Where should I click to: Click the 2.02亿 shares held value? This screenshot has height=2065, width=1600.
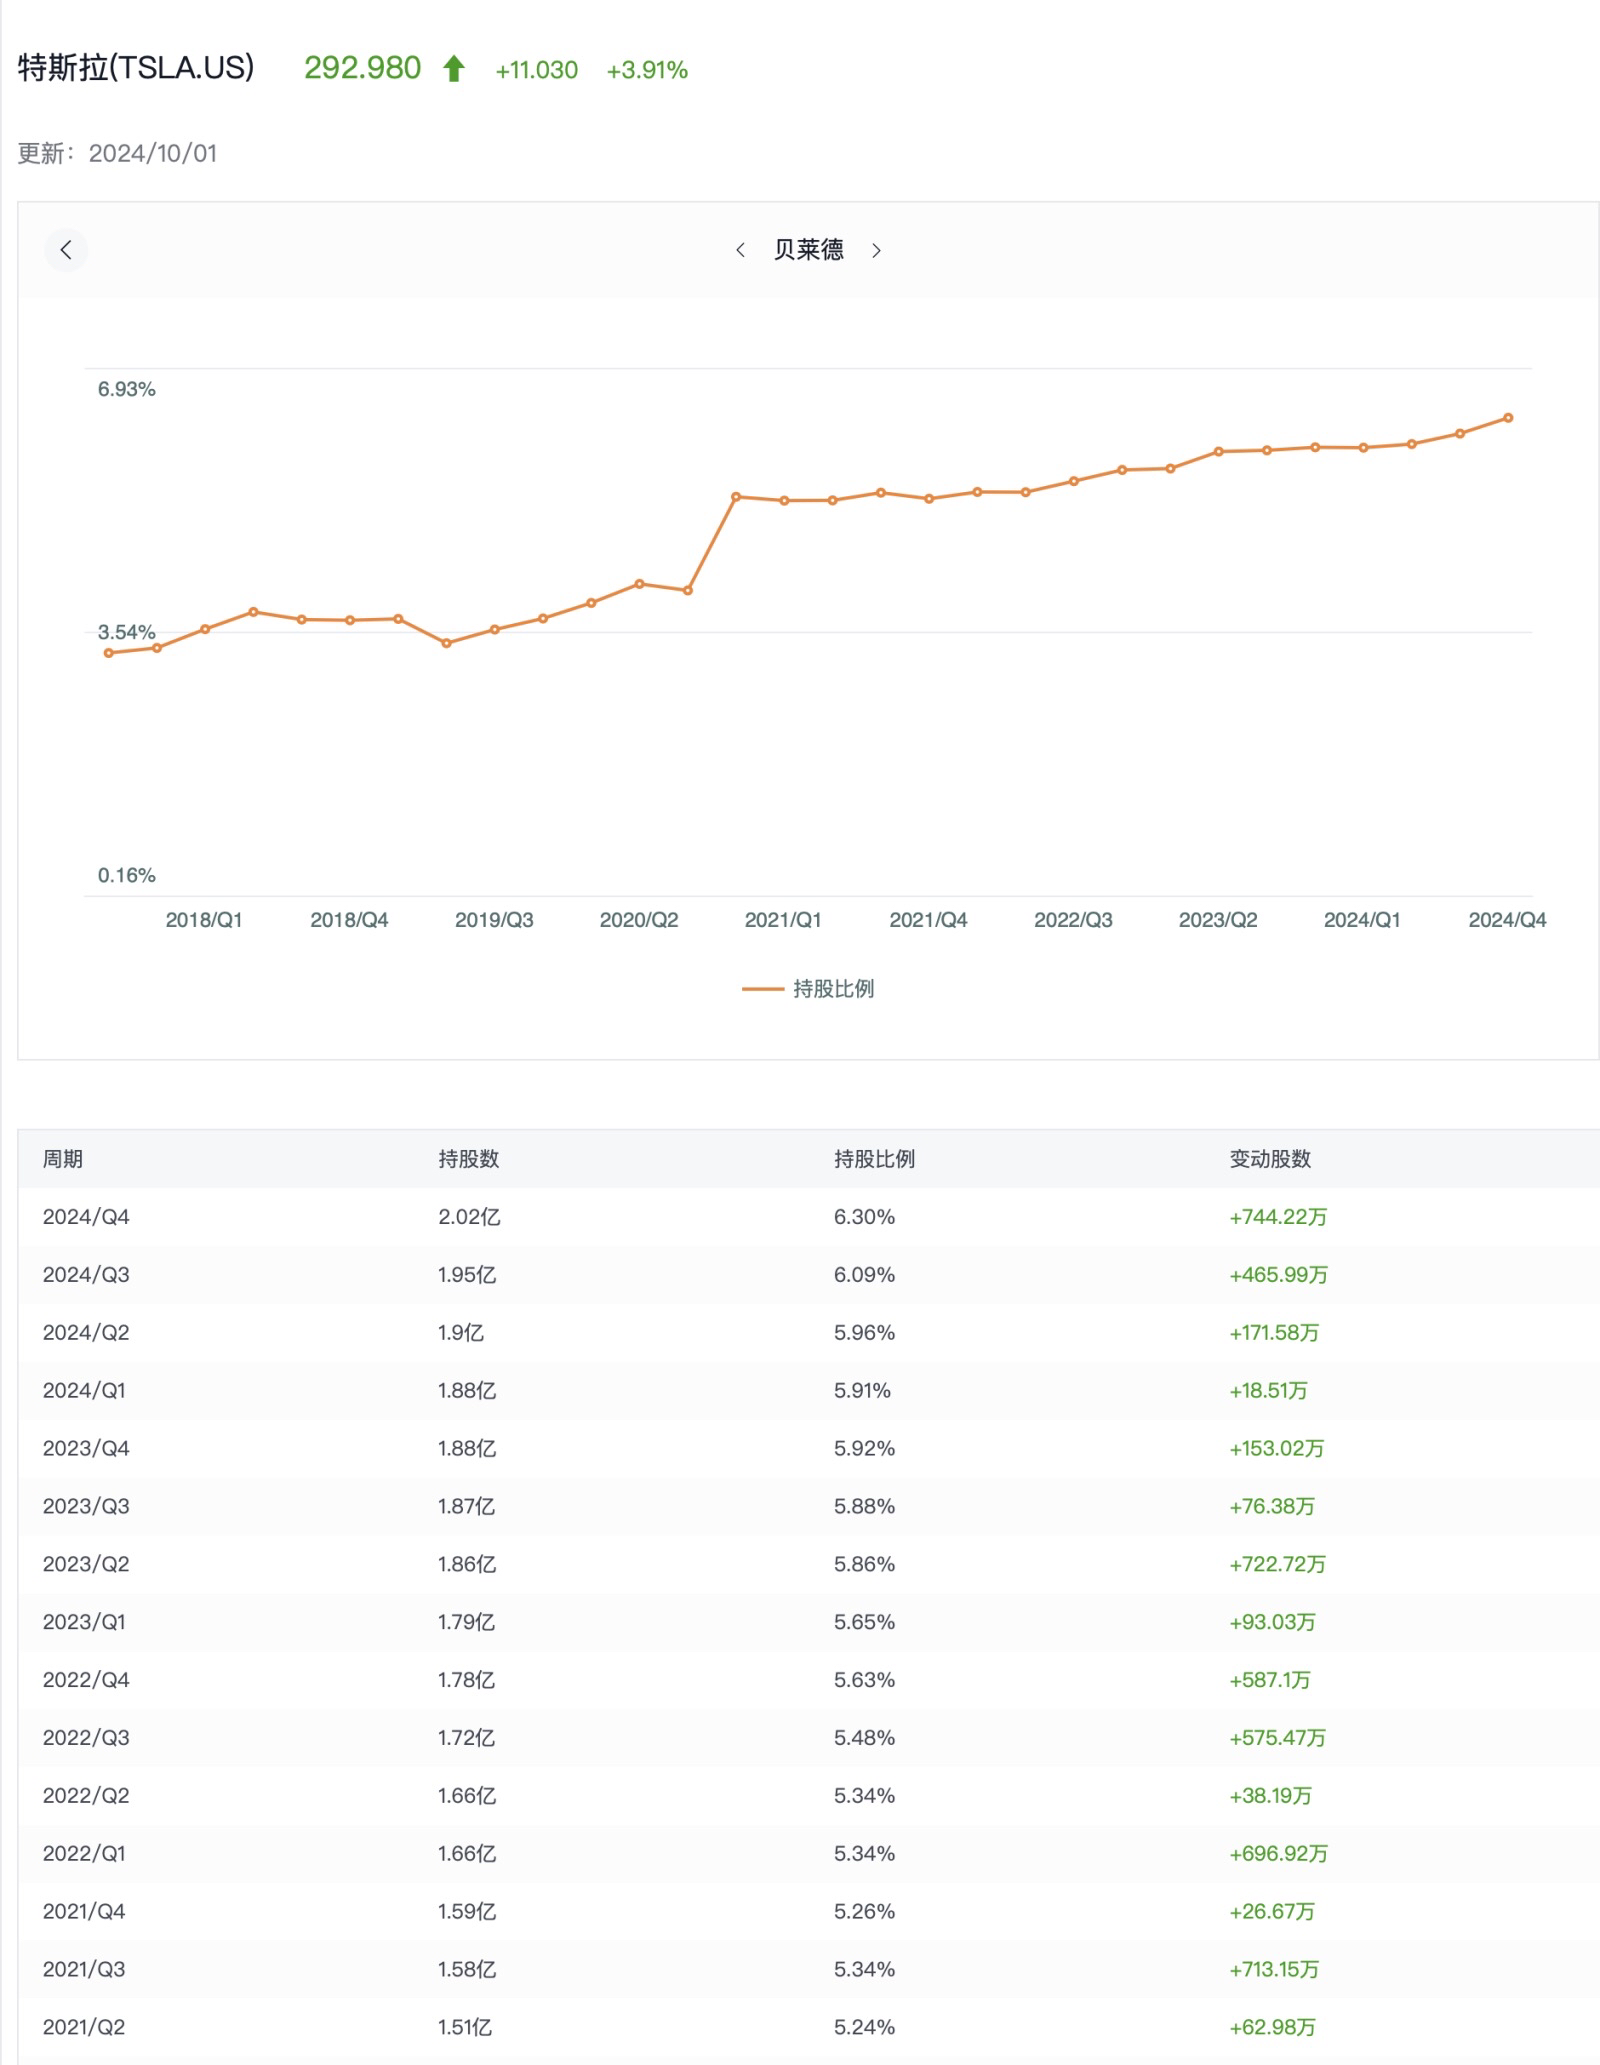coord(469,1217)
